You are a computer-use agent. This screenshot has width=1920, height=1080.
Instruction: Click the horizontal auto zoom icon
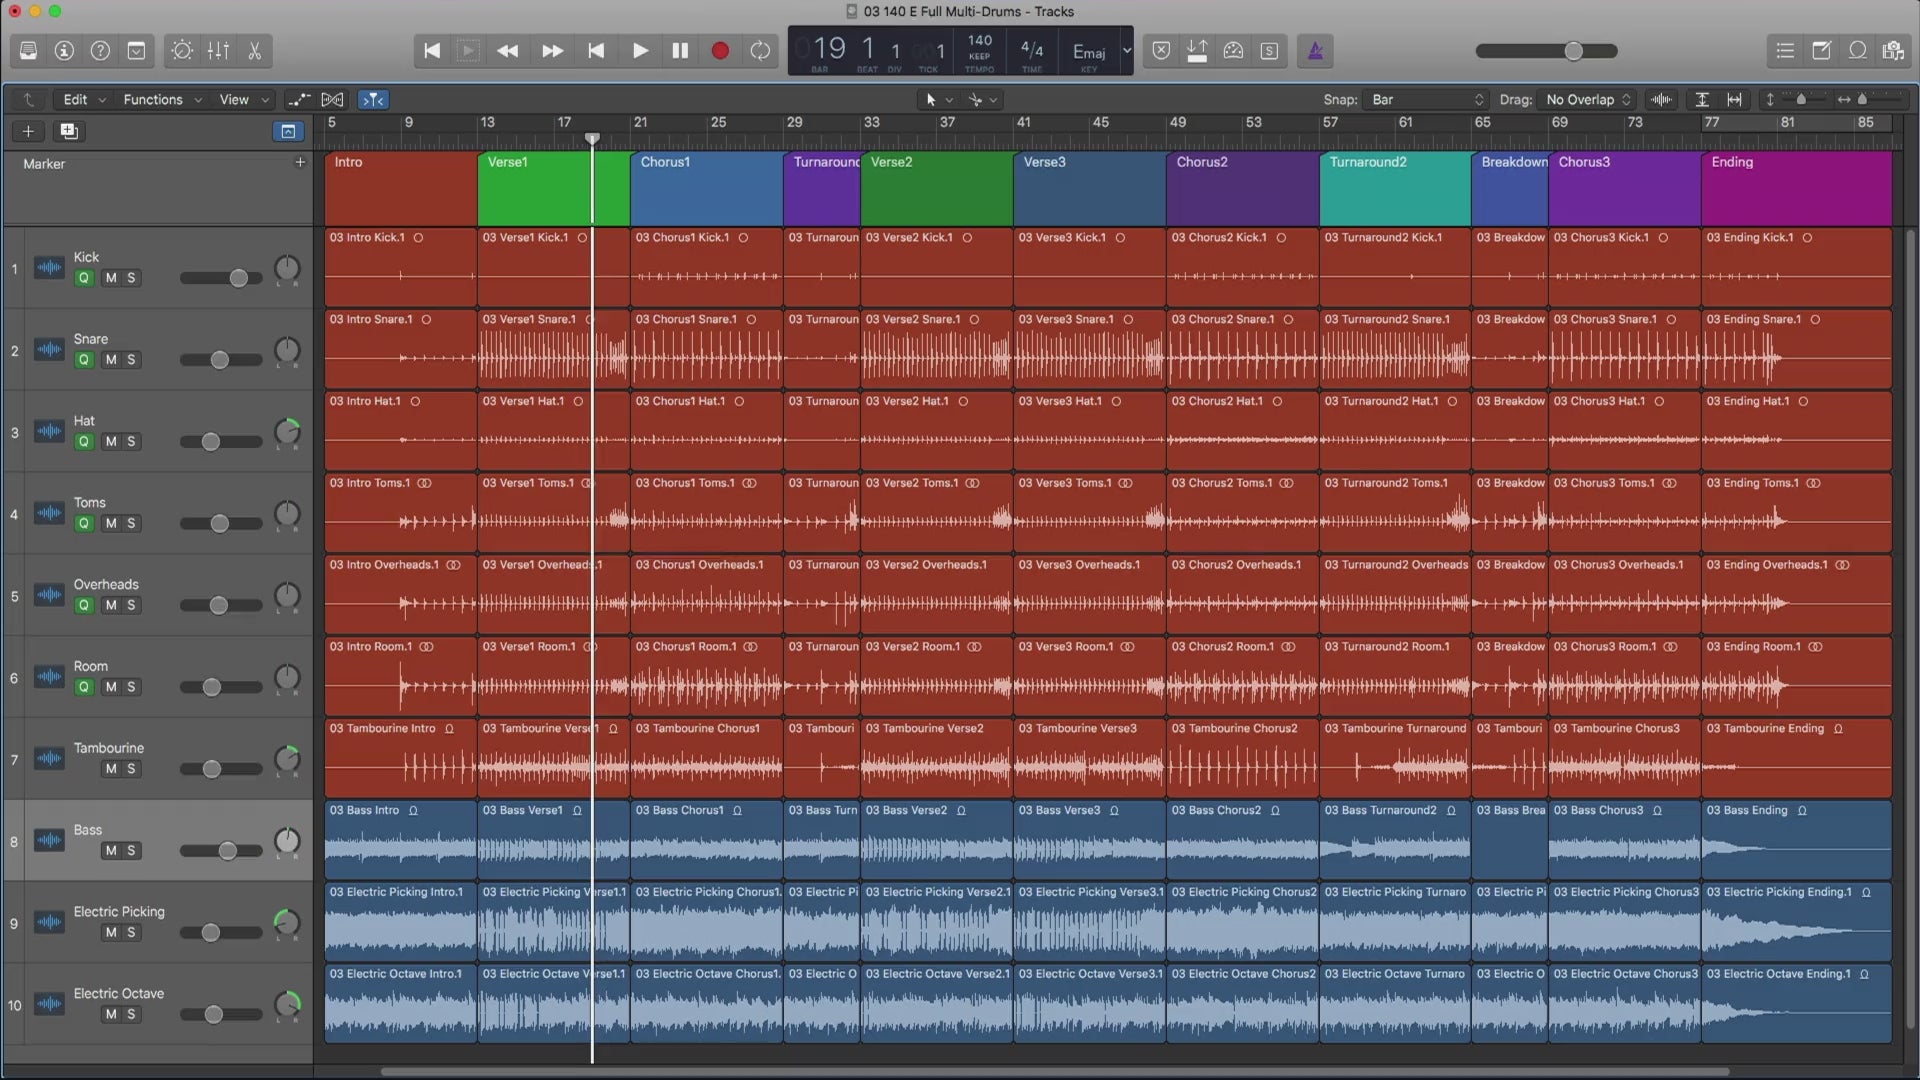pyautogui.click(x=1735, y=99)
